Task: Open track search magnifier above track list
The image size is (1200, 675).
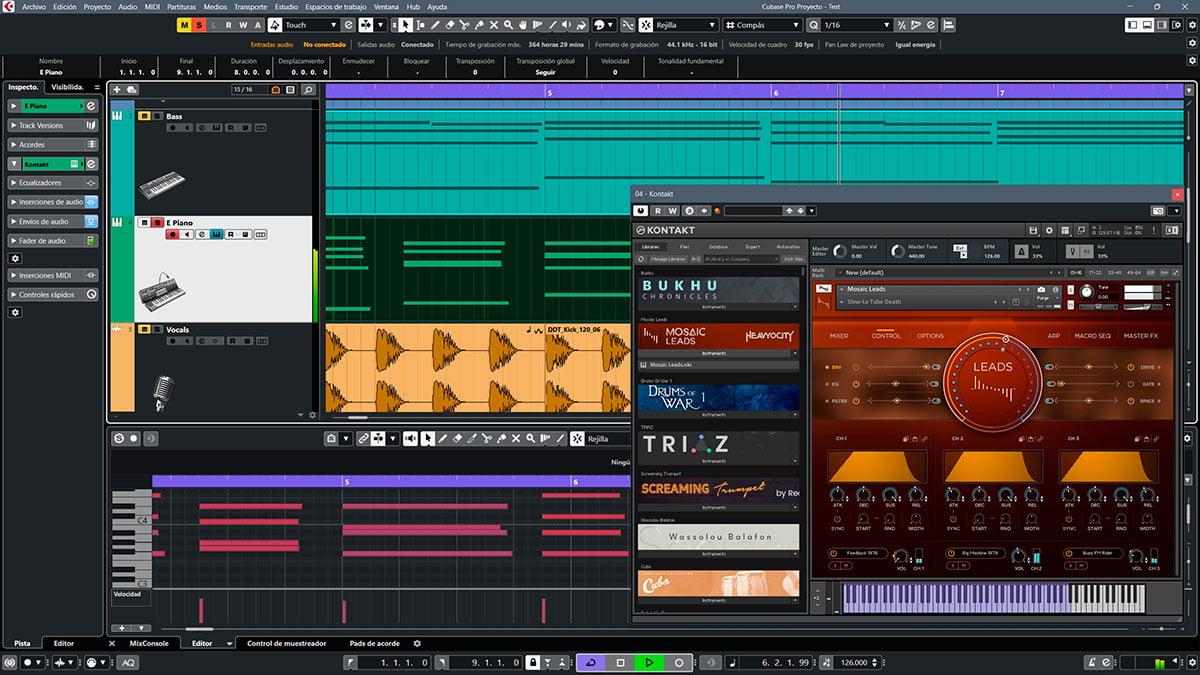Action: coord(308,90)
